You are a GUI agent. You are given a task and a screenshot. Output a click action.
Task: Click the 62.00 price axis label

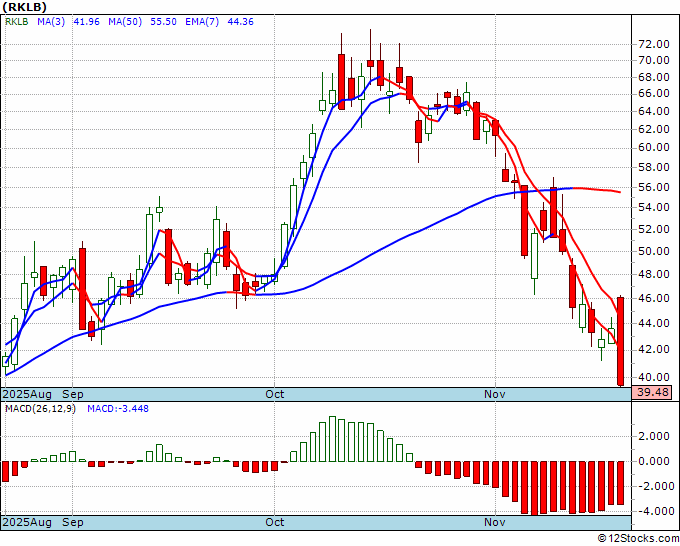654,129
